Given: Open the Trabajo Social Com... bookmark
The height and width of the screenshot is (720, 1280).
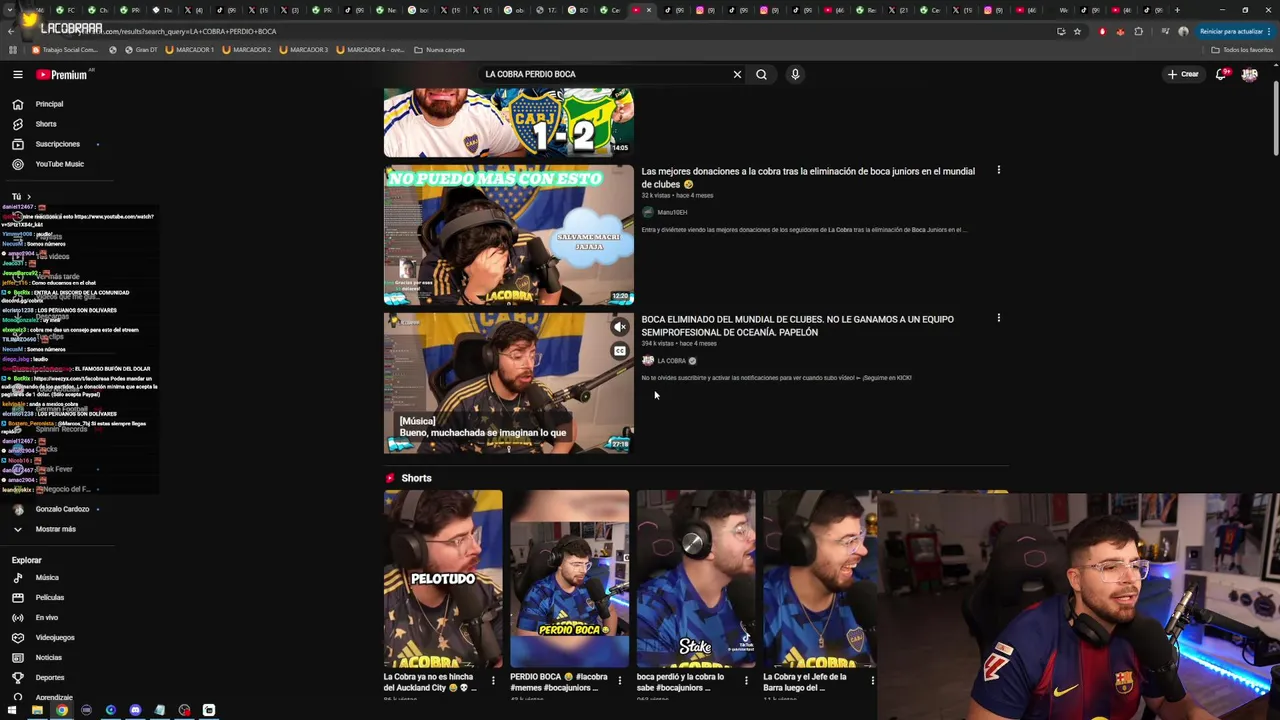Looking at the screenshot, I should [65, 49].
